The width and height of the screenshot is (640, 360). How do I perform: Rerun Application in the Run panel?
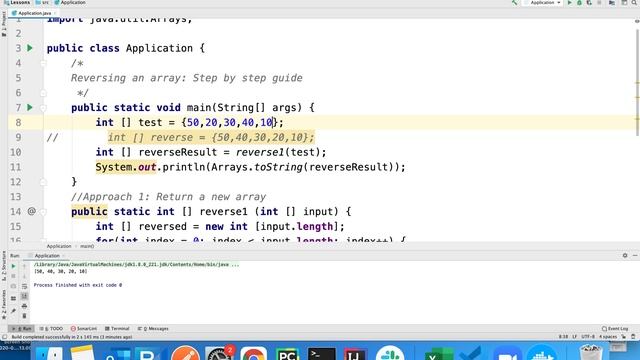point(13,266)
